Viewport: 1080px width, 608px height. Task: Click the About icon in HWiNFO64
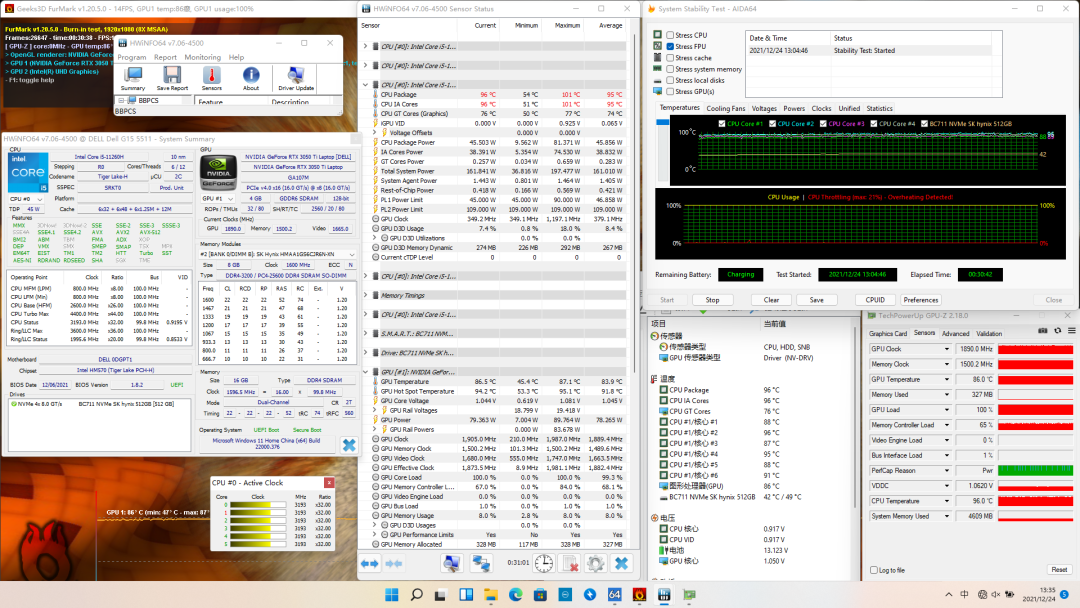coord(251,78)
